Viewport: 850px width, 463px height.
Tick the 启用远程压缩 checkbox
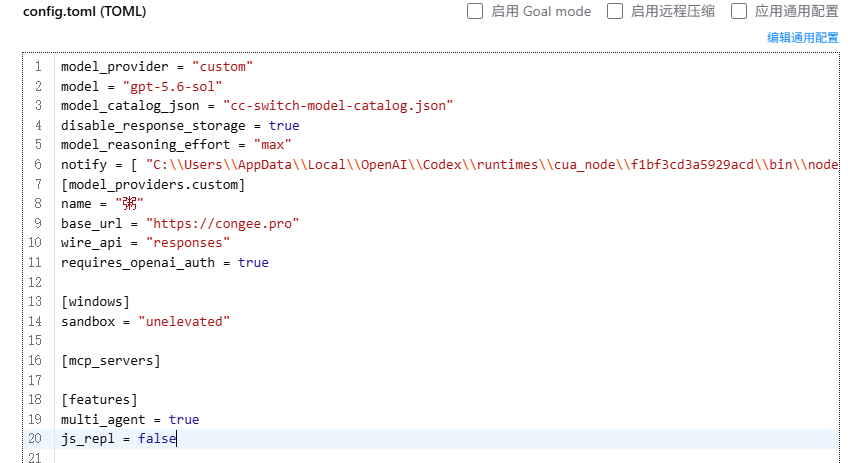coord(615,11)
